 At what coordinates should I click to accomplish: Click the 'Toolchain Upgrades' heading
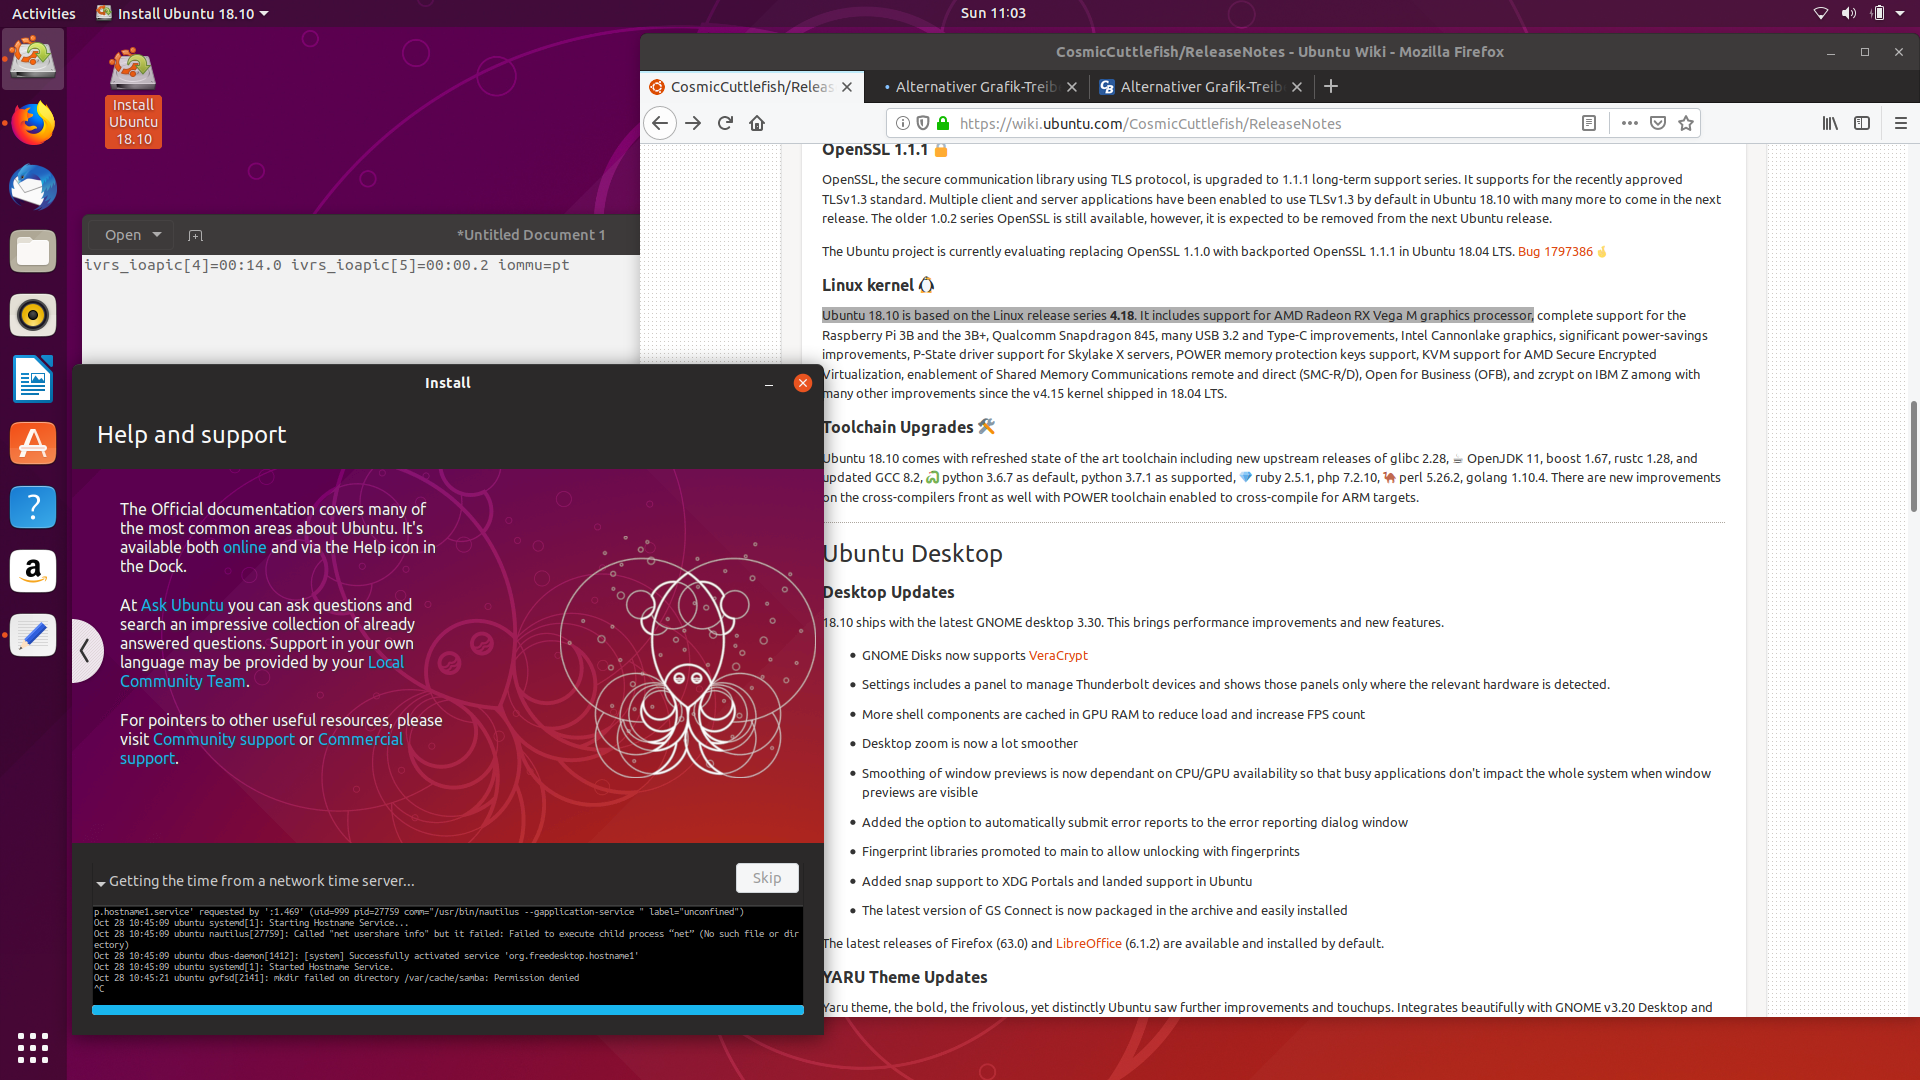point(898,427)
